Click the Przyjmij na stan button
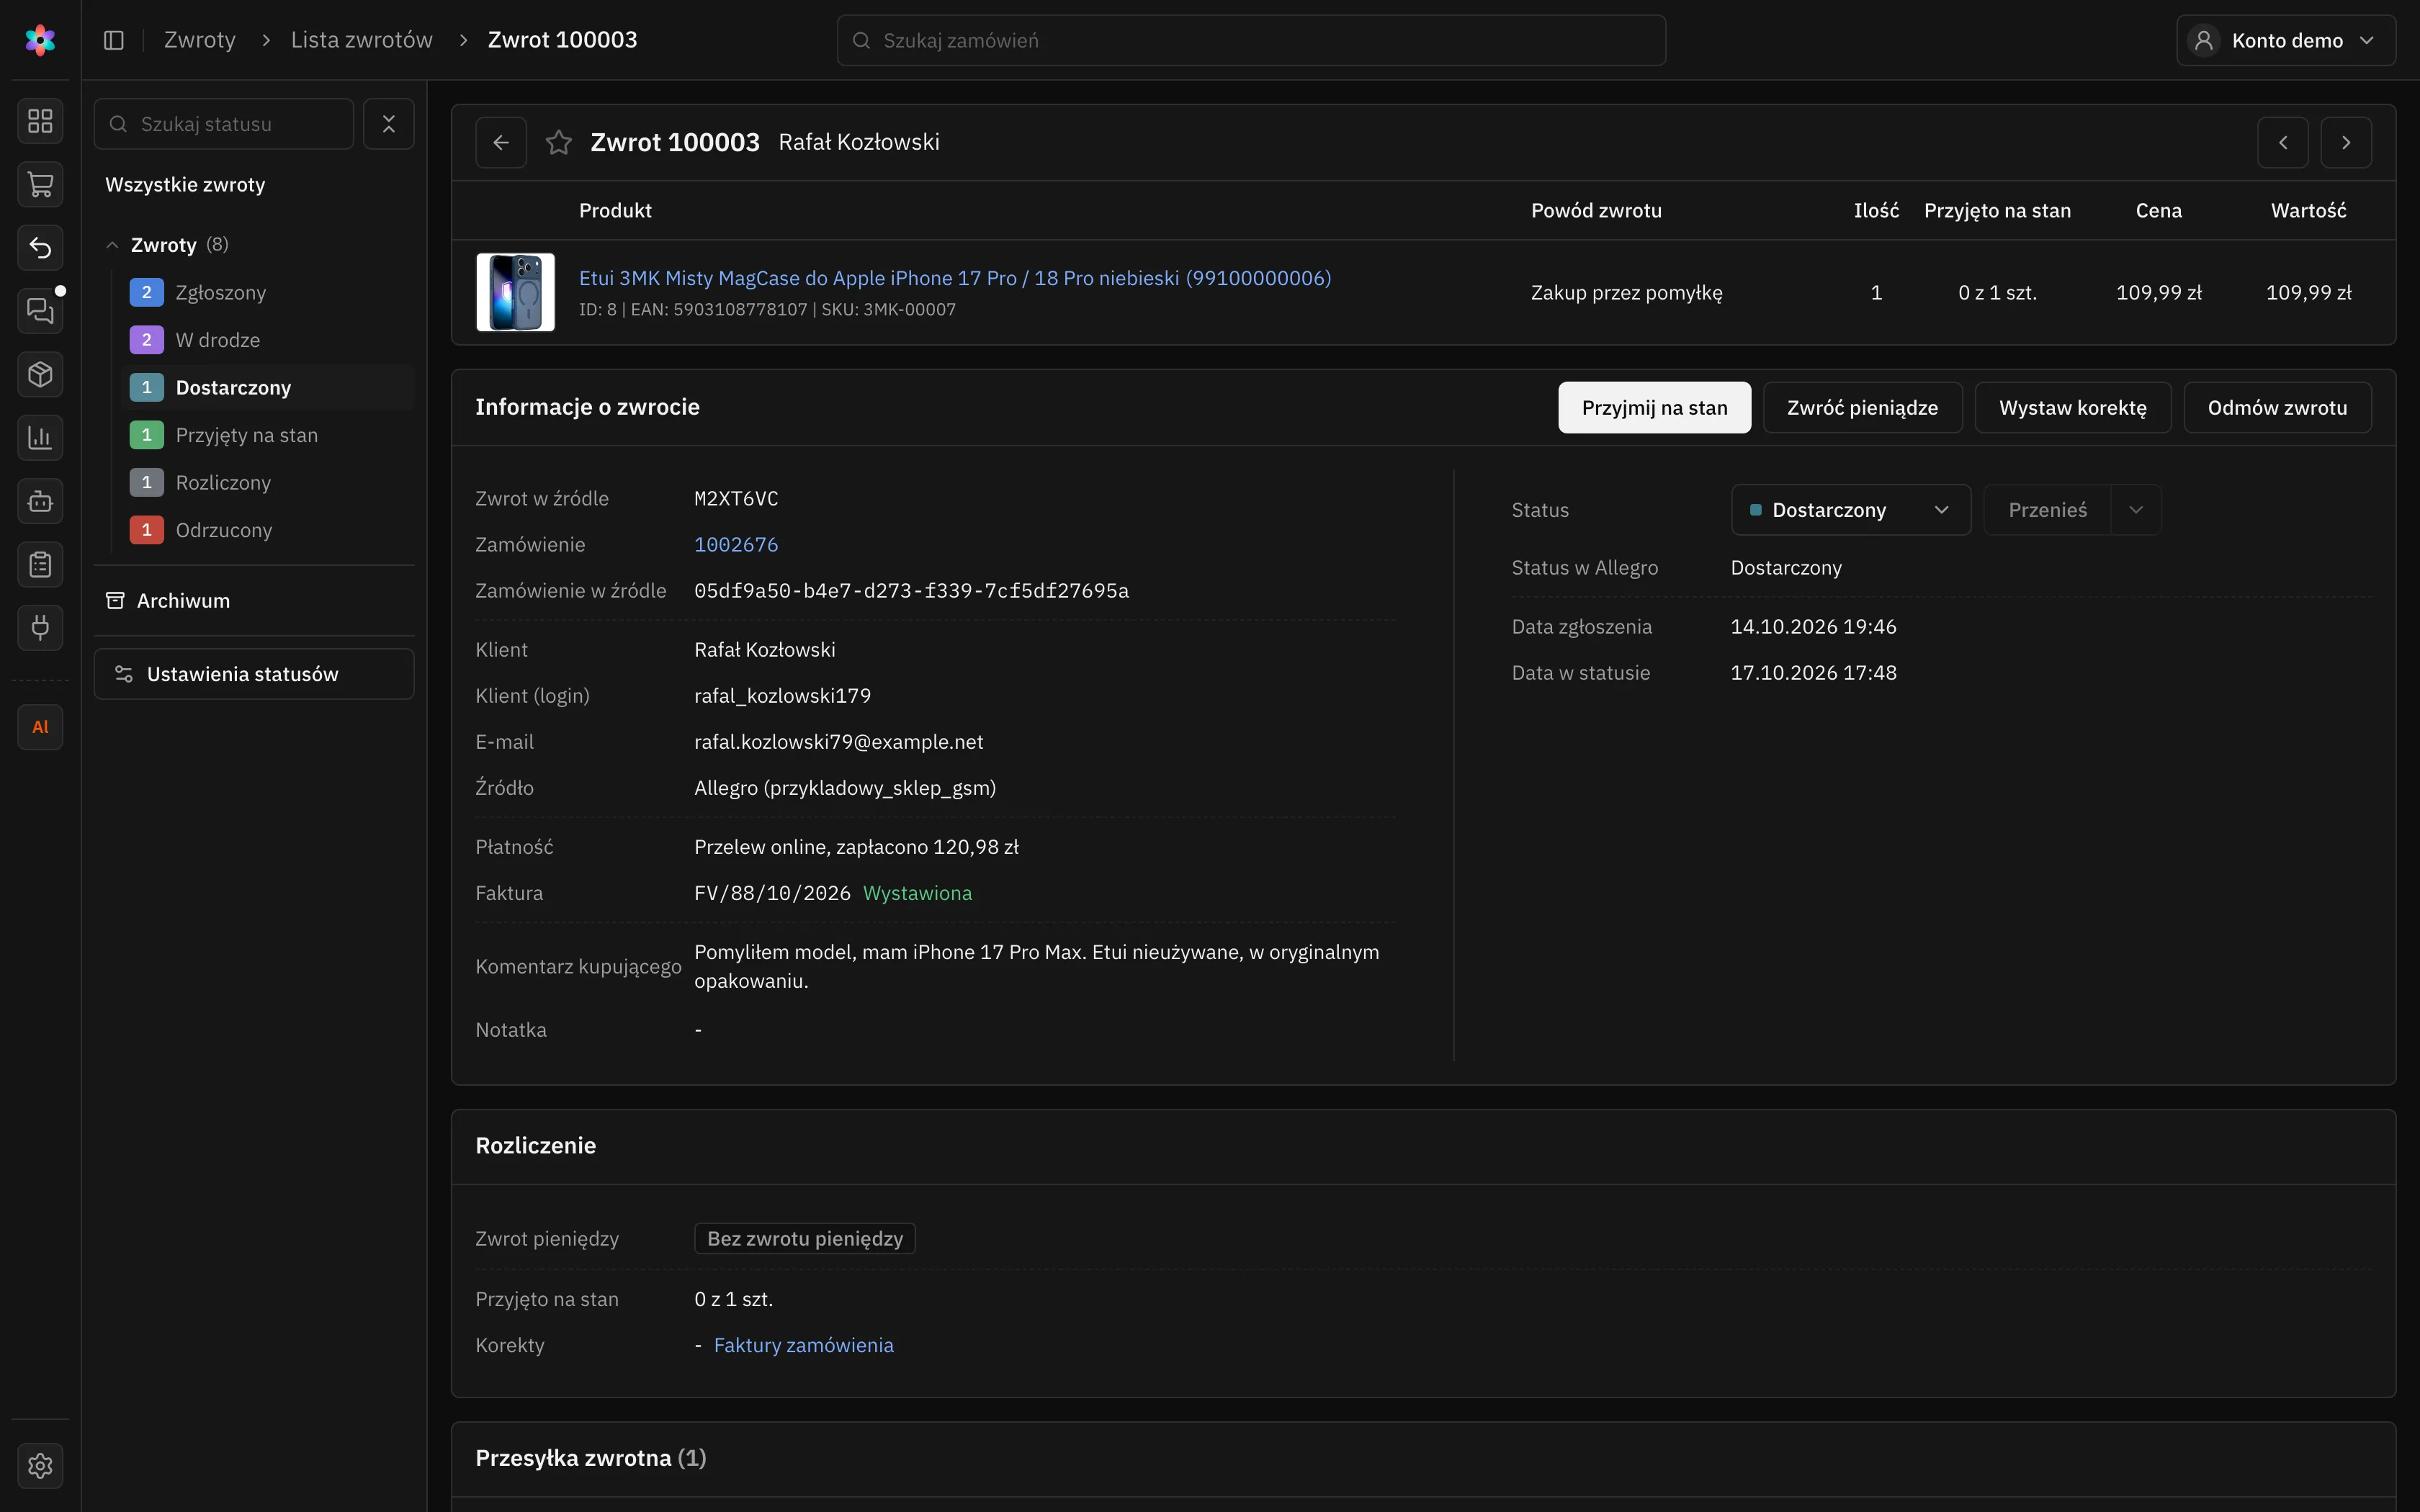 point(1654,407)
